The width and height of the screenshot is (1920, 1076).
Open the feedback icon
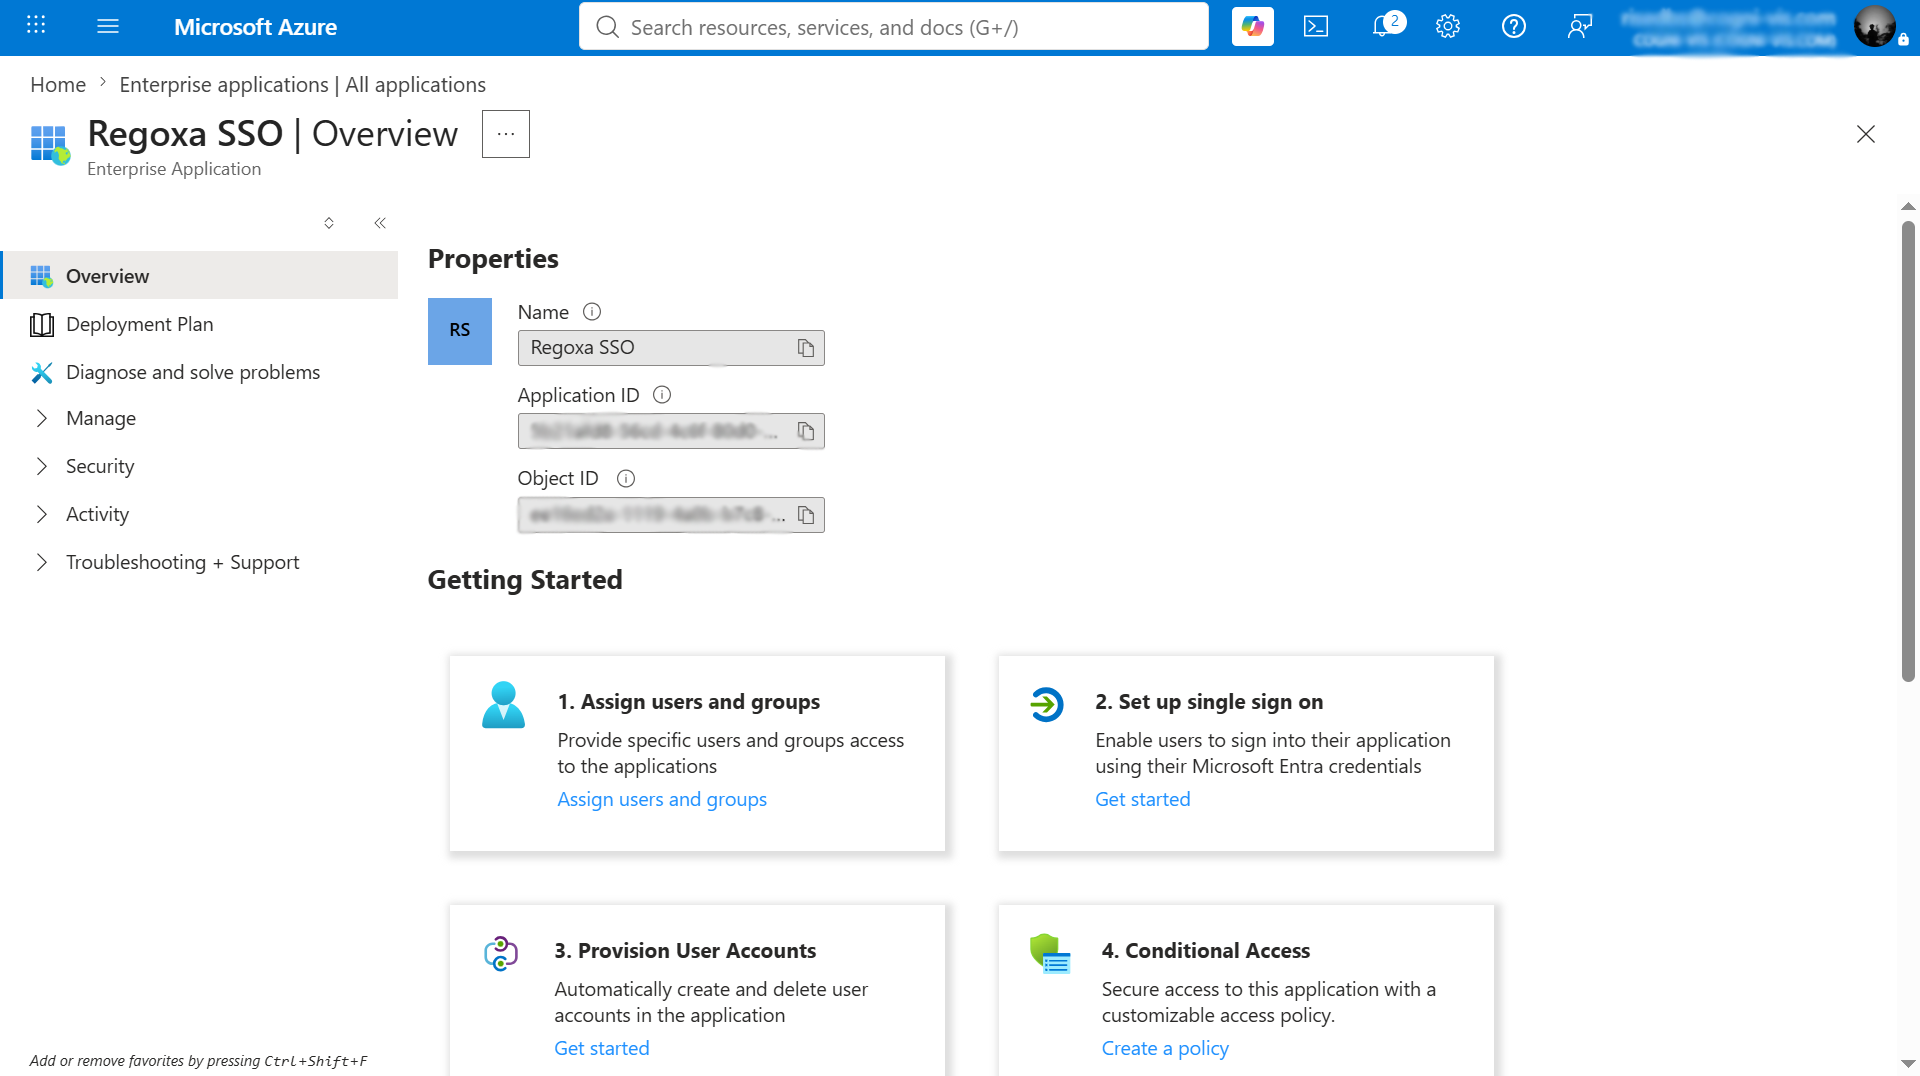[1580, 27]
